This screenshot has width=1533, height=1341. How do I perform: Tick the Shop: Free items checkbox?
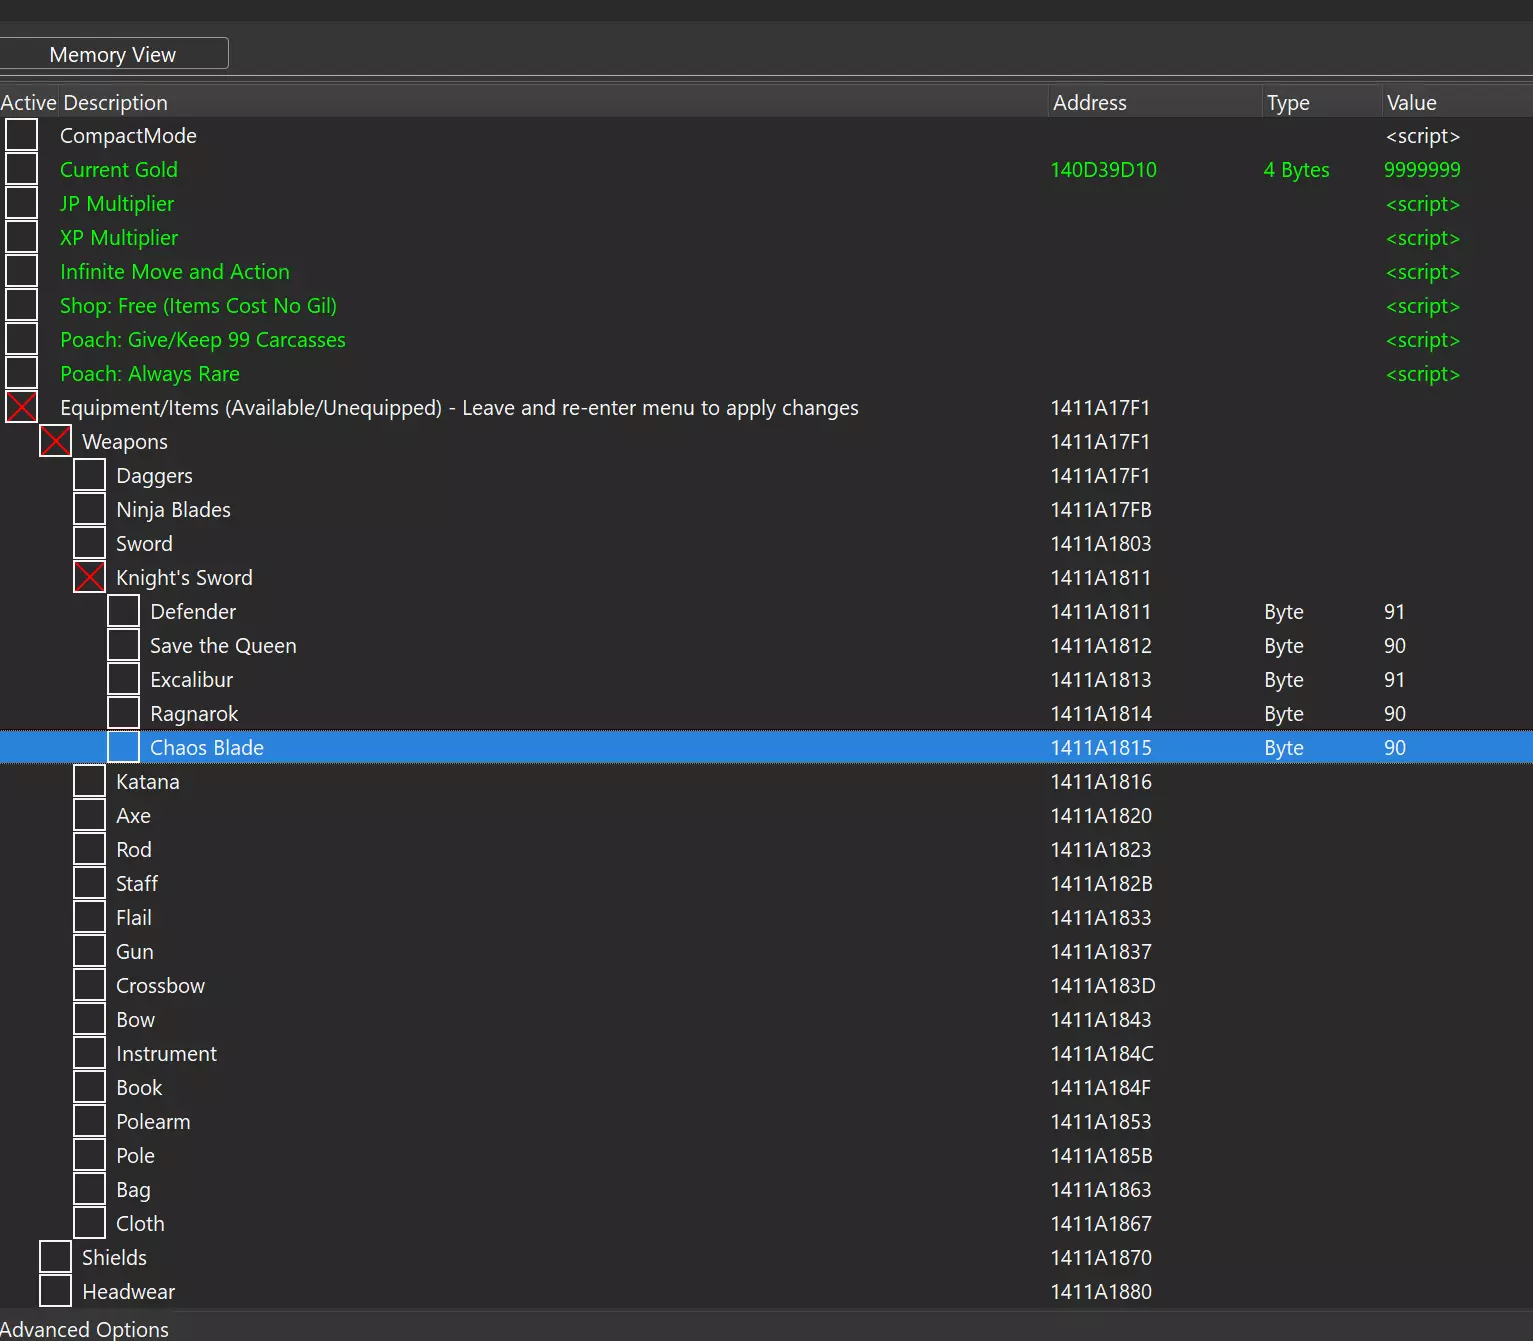point(22,306)
